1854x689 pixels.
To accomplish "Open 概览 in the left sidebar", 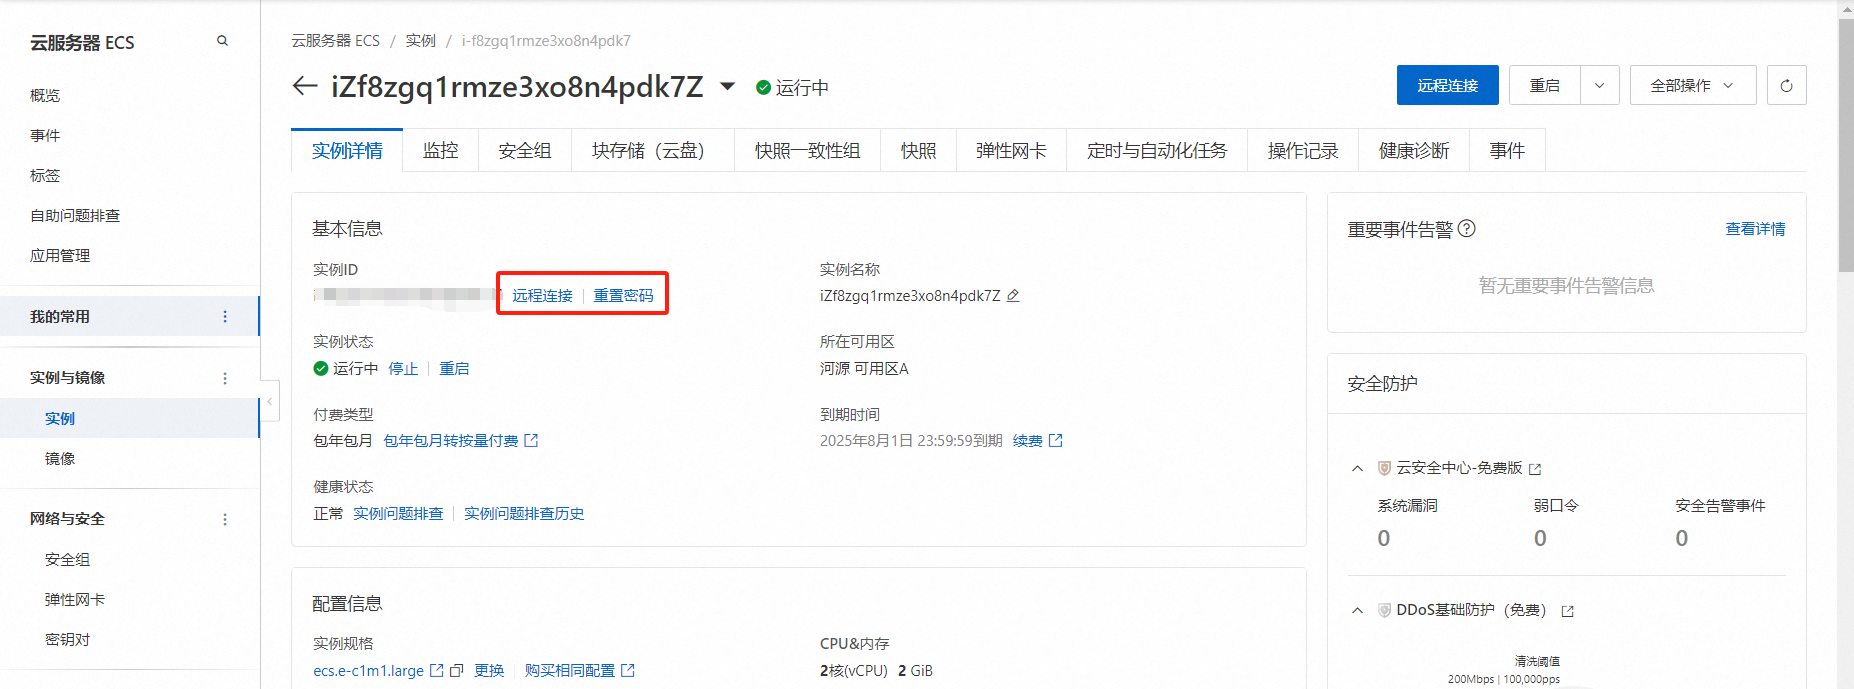I will (x=45, y=95).
